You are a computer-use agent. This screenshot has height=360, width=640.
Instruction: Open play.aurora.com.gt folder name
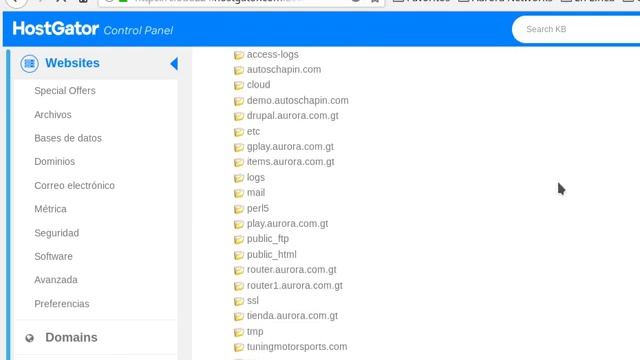pyautogui.click(x=287, y=224)
